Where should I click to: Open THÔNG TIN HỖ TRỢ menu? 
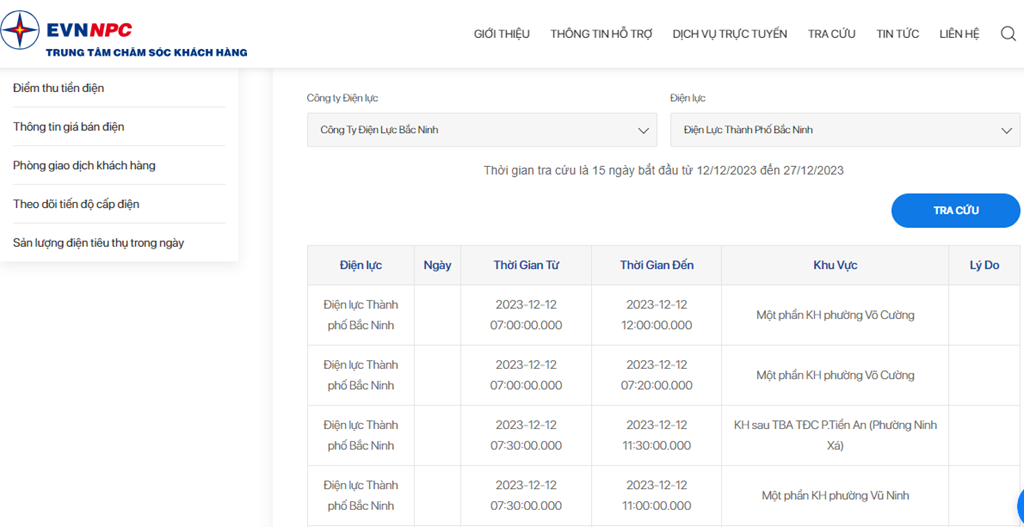601,34
